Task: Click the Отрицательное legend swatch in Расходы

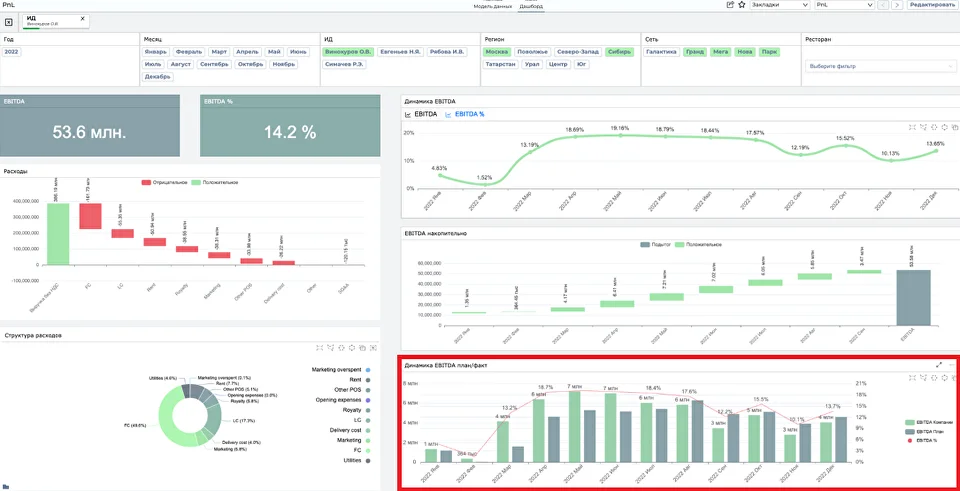Action: (146, 182)
